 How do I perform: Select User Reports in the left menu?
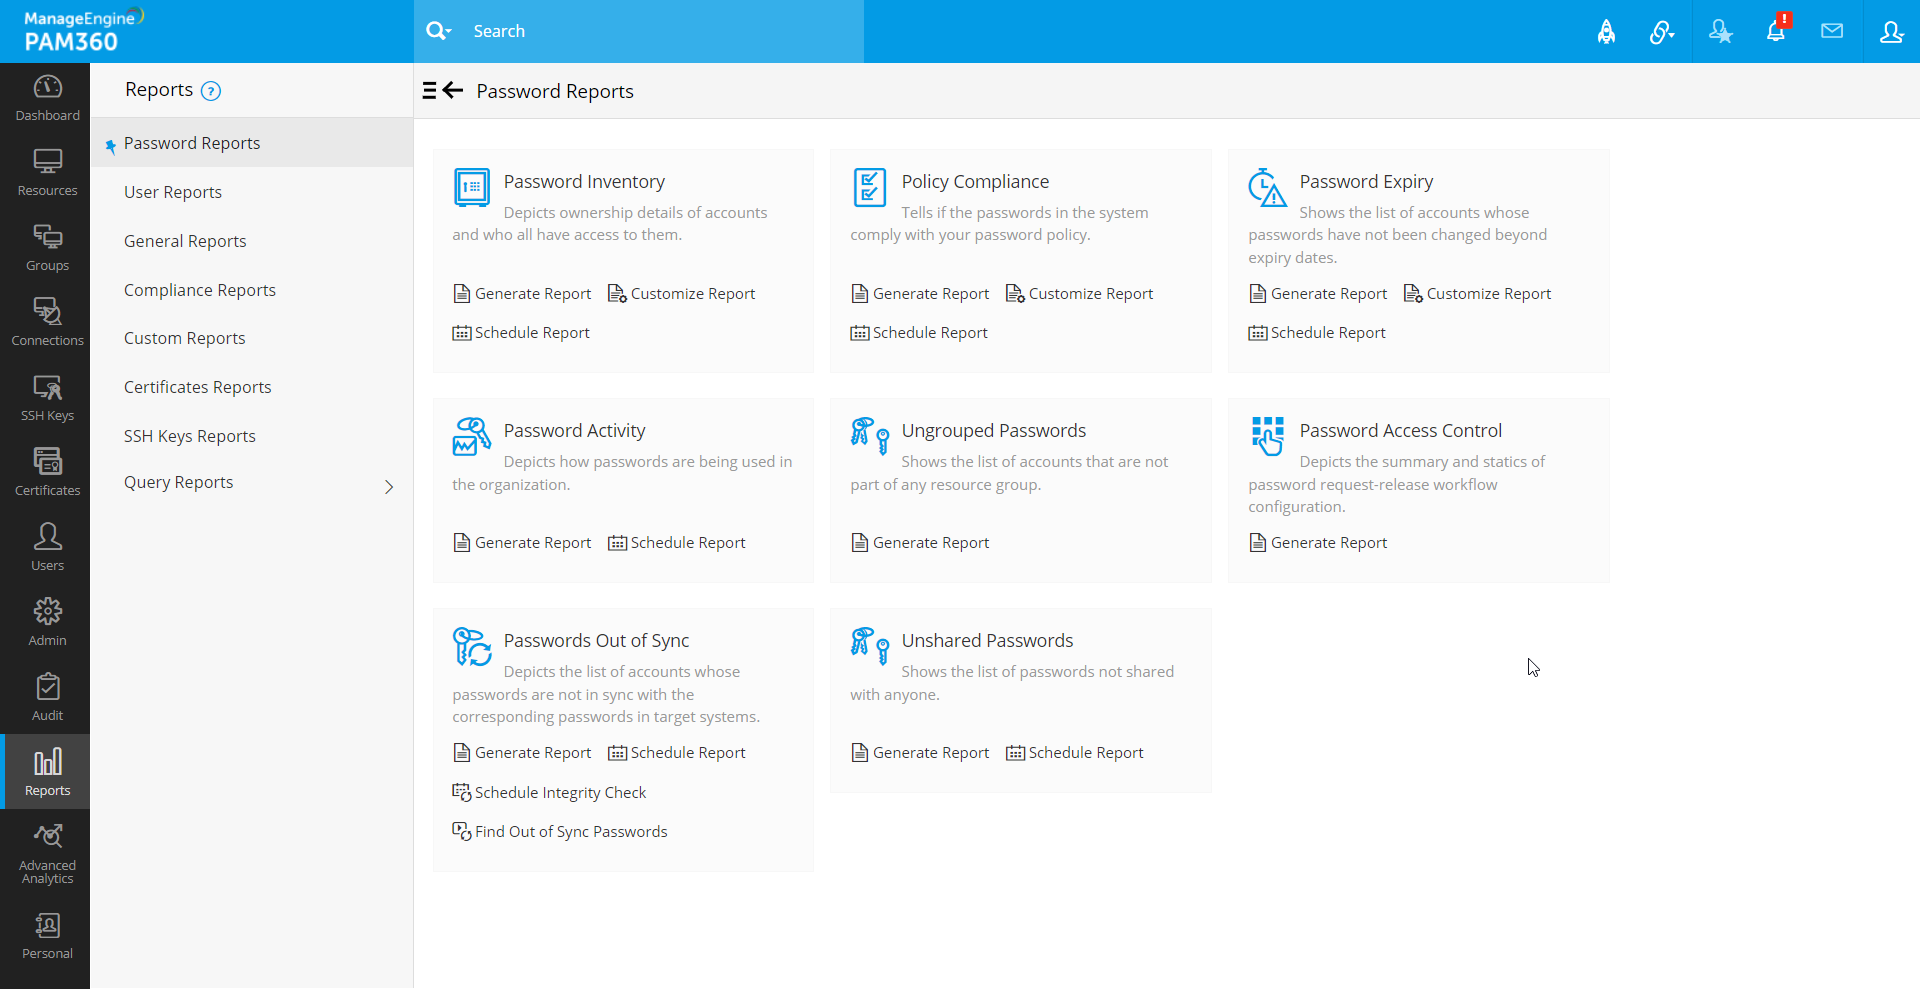click(173, 192)
